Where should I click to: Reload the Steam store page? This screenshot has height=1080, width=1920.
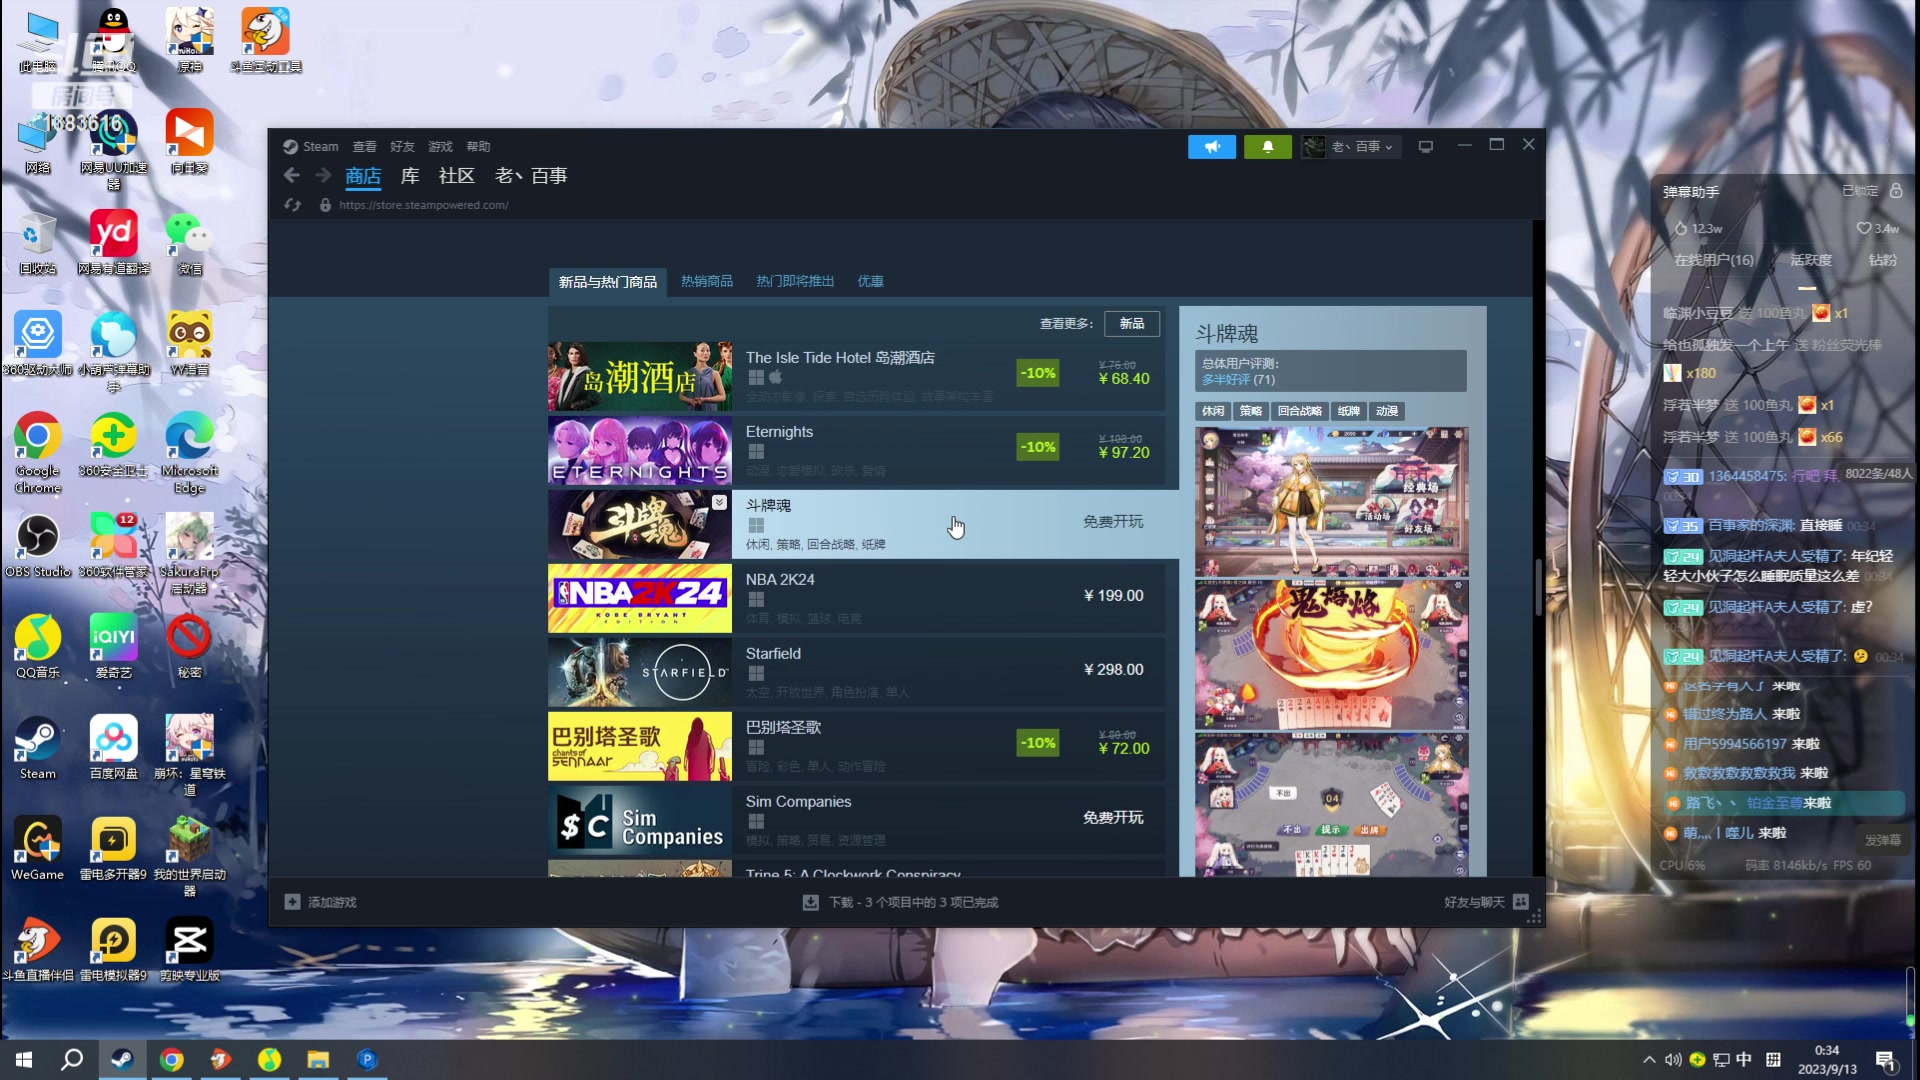point(292,205)
